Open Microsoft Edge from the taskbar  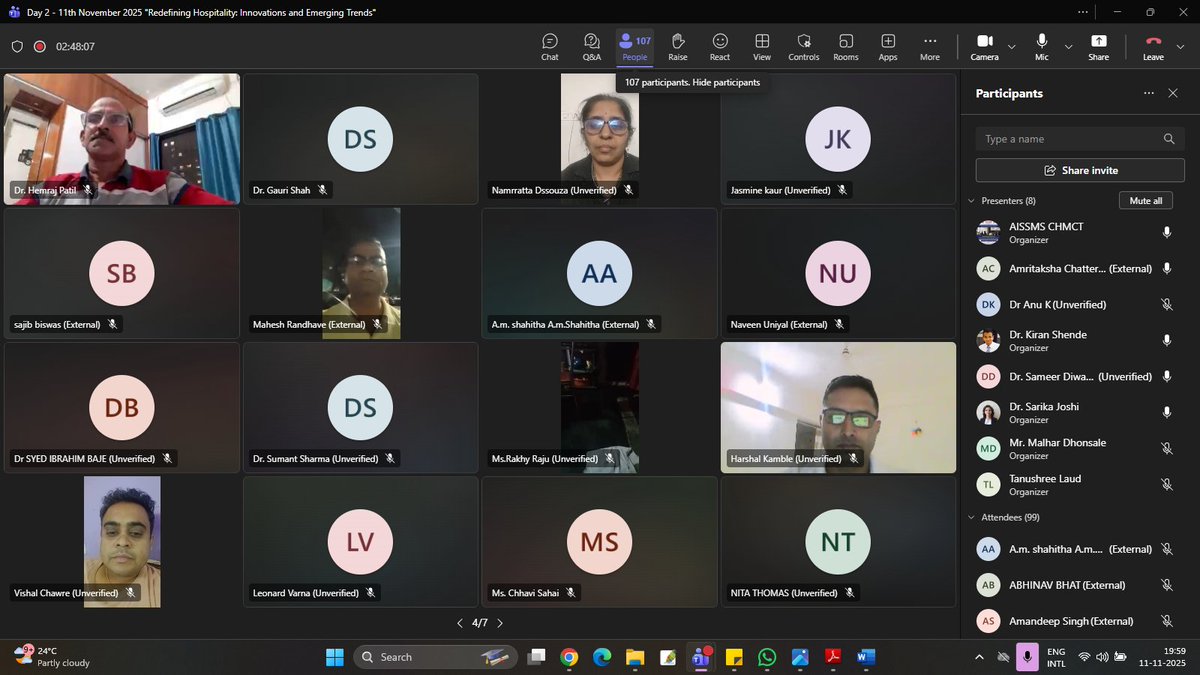coord(602,657)
